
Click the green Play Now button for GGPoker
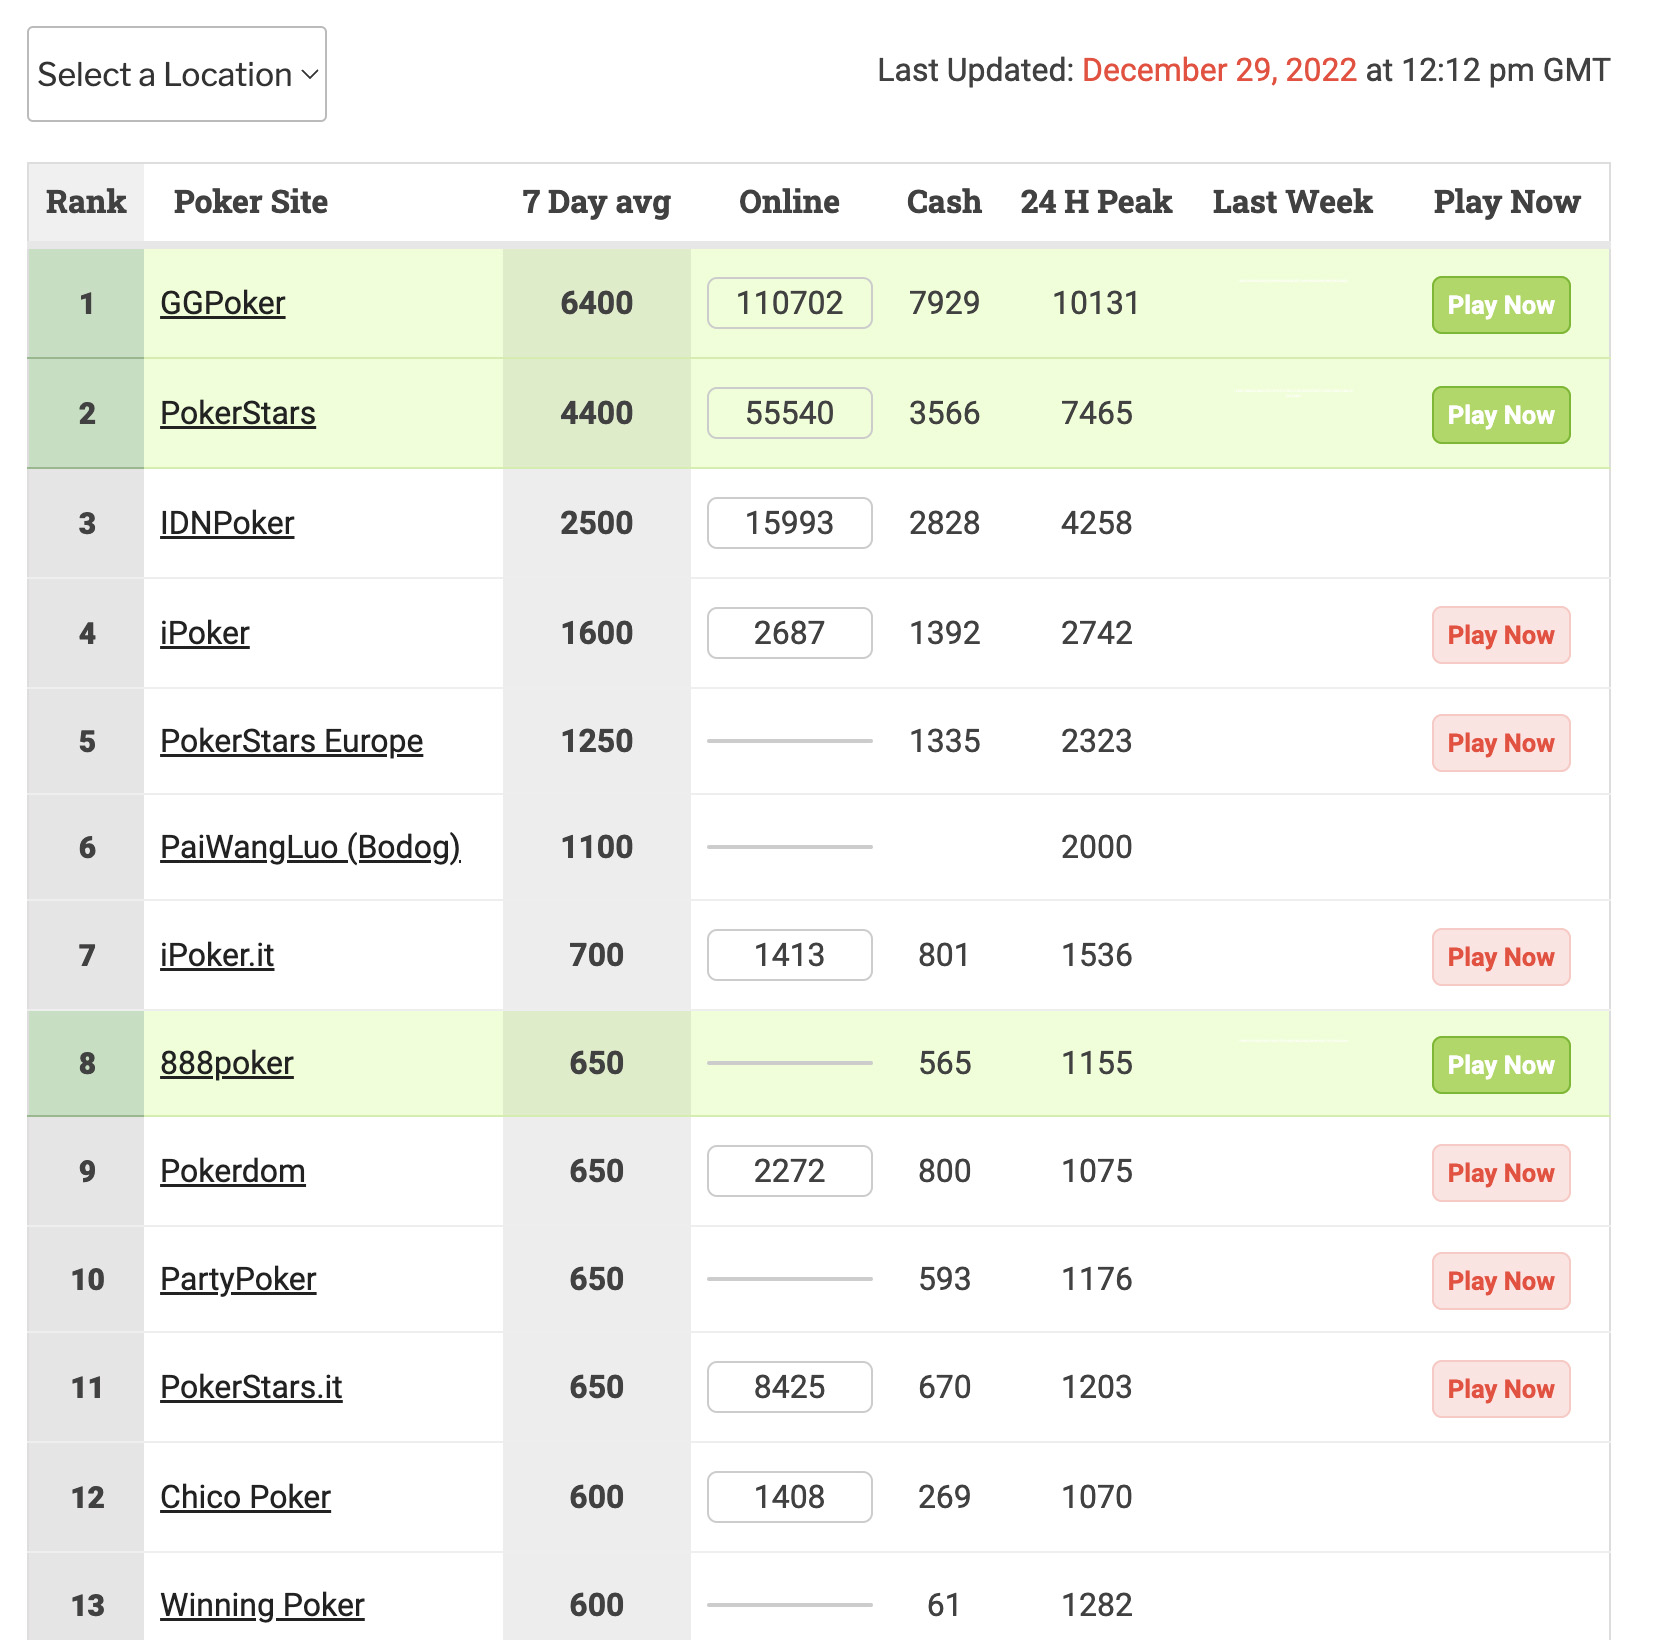click(x=1501, y=305)
